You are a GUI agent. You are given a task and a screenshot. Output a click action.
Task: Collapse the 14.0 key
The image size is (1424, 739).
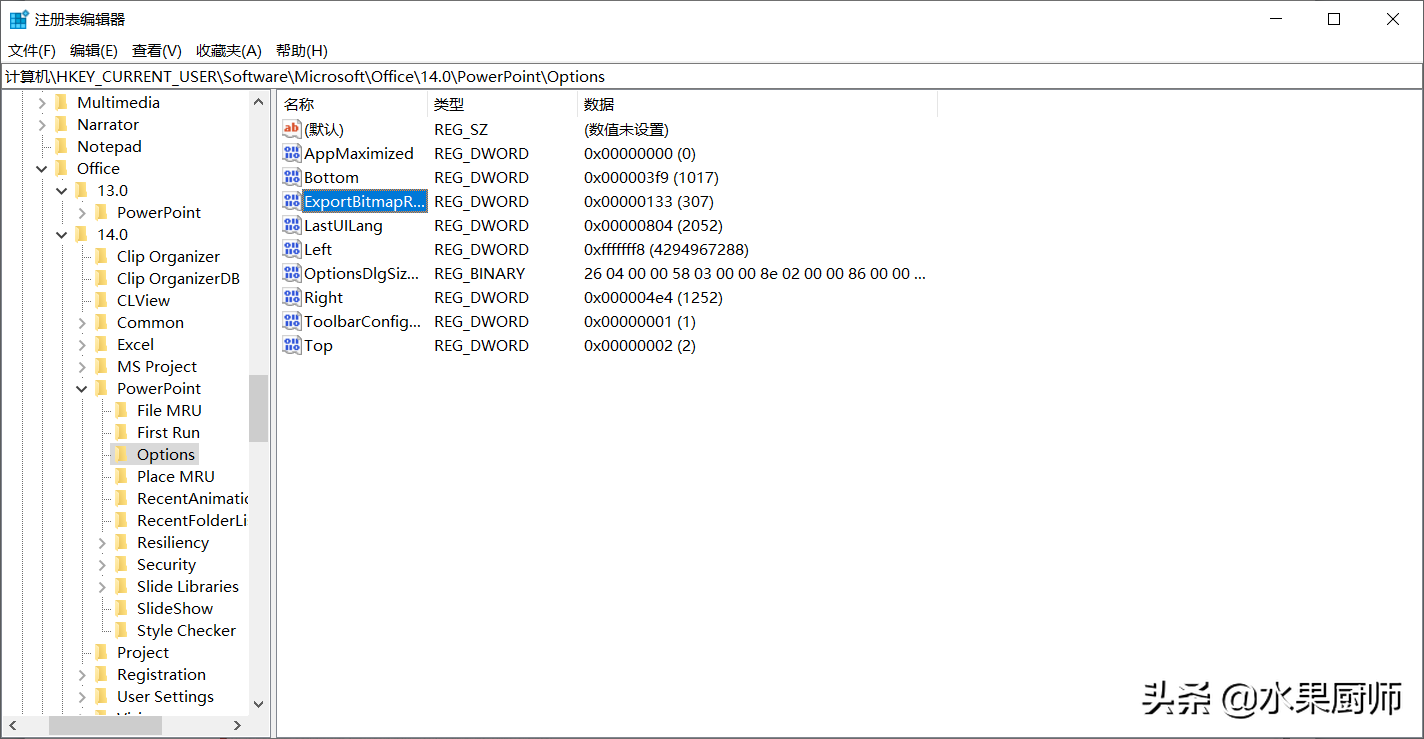tap(62, 234)
